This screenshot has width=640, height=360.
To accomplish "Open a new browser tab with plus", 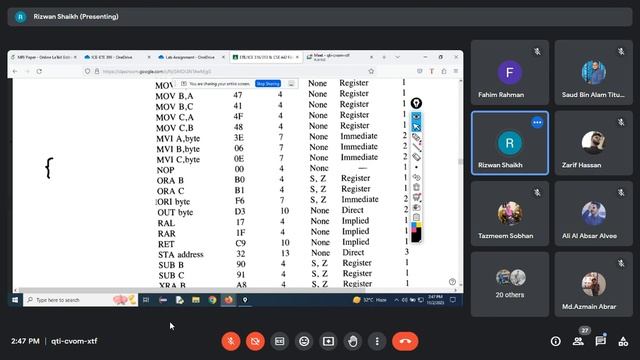I will tap(384, 57).
